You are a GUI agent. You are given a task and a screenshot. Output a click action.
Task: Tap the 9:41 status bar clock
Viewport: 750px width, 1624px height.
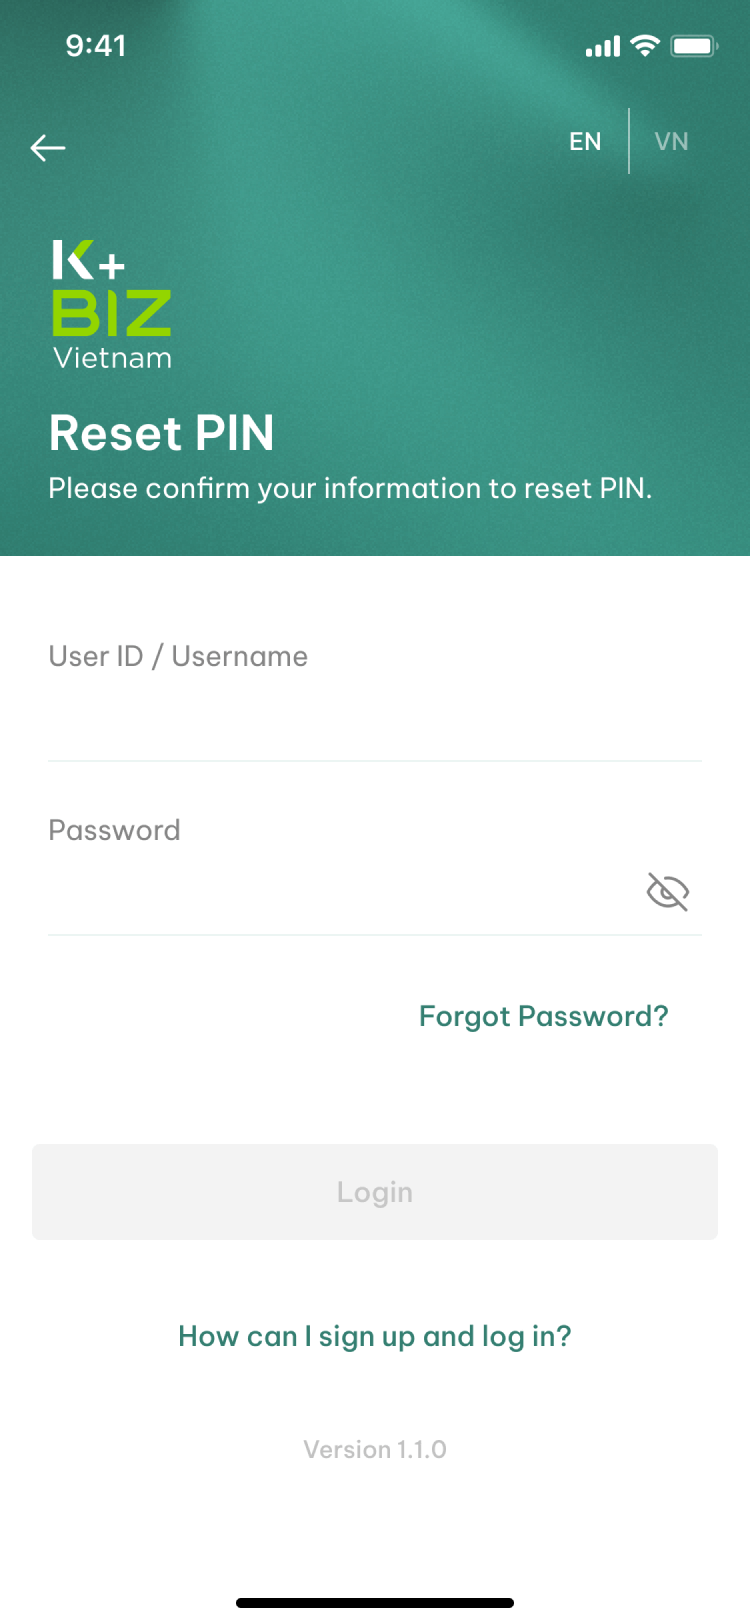point(96,46)
